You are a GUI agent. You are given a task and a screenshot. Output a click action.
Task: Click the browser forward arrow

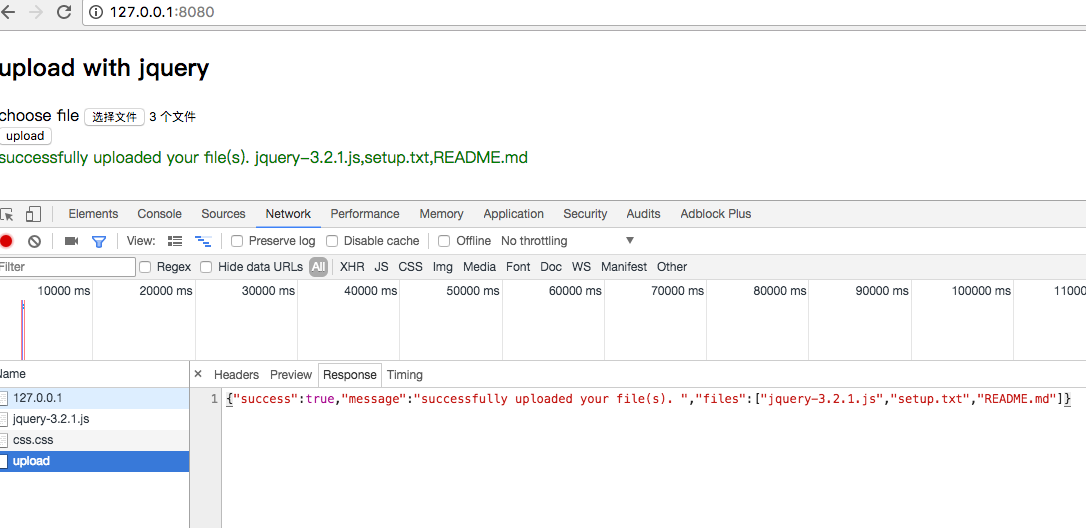coord(36,12)
